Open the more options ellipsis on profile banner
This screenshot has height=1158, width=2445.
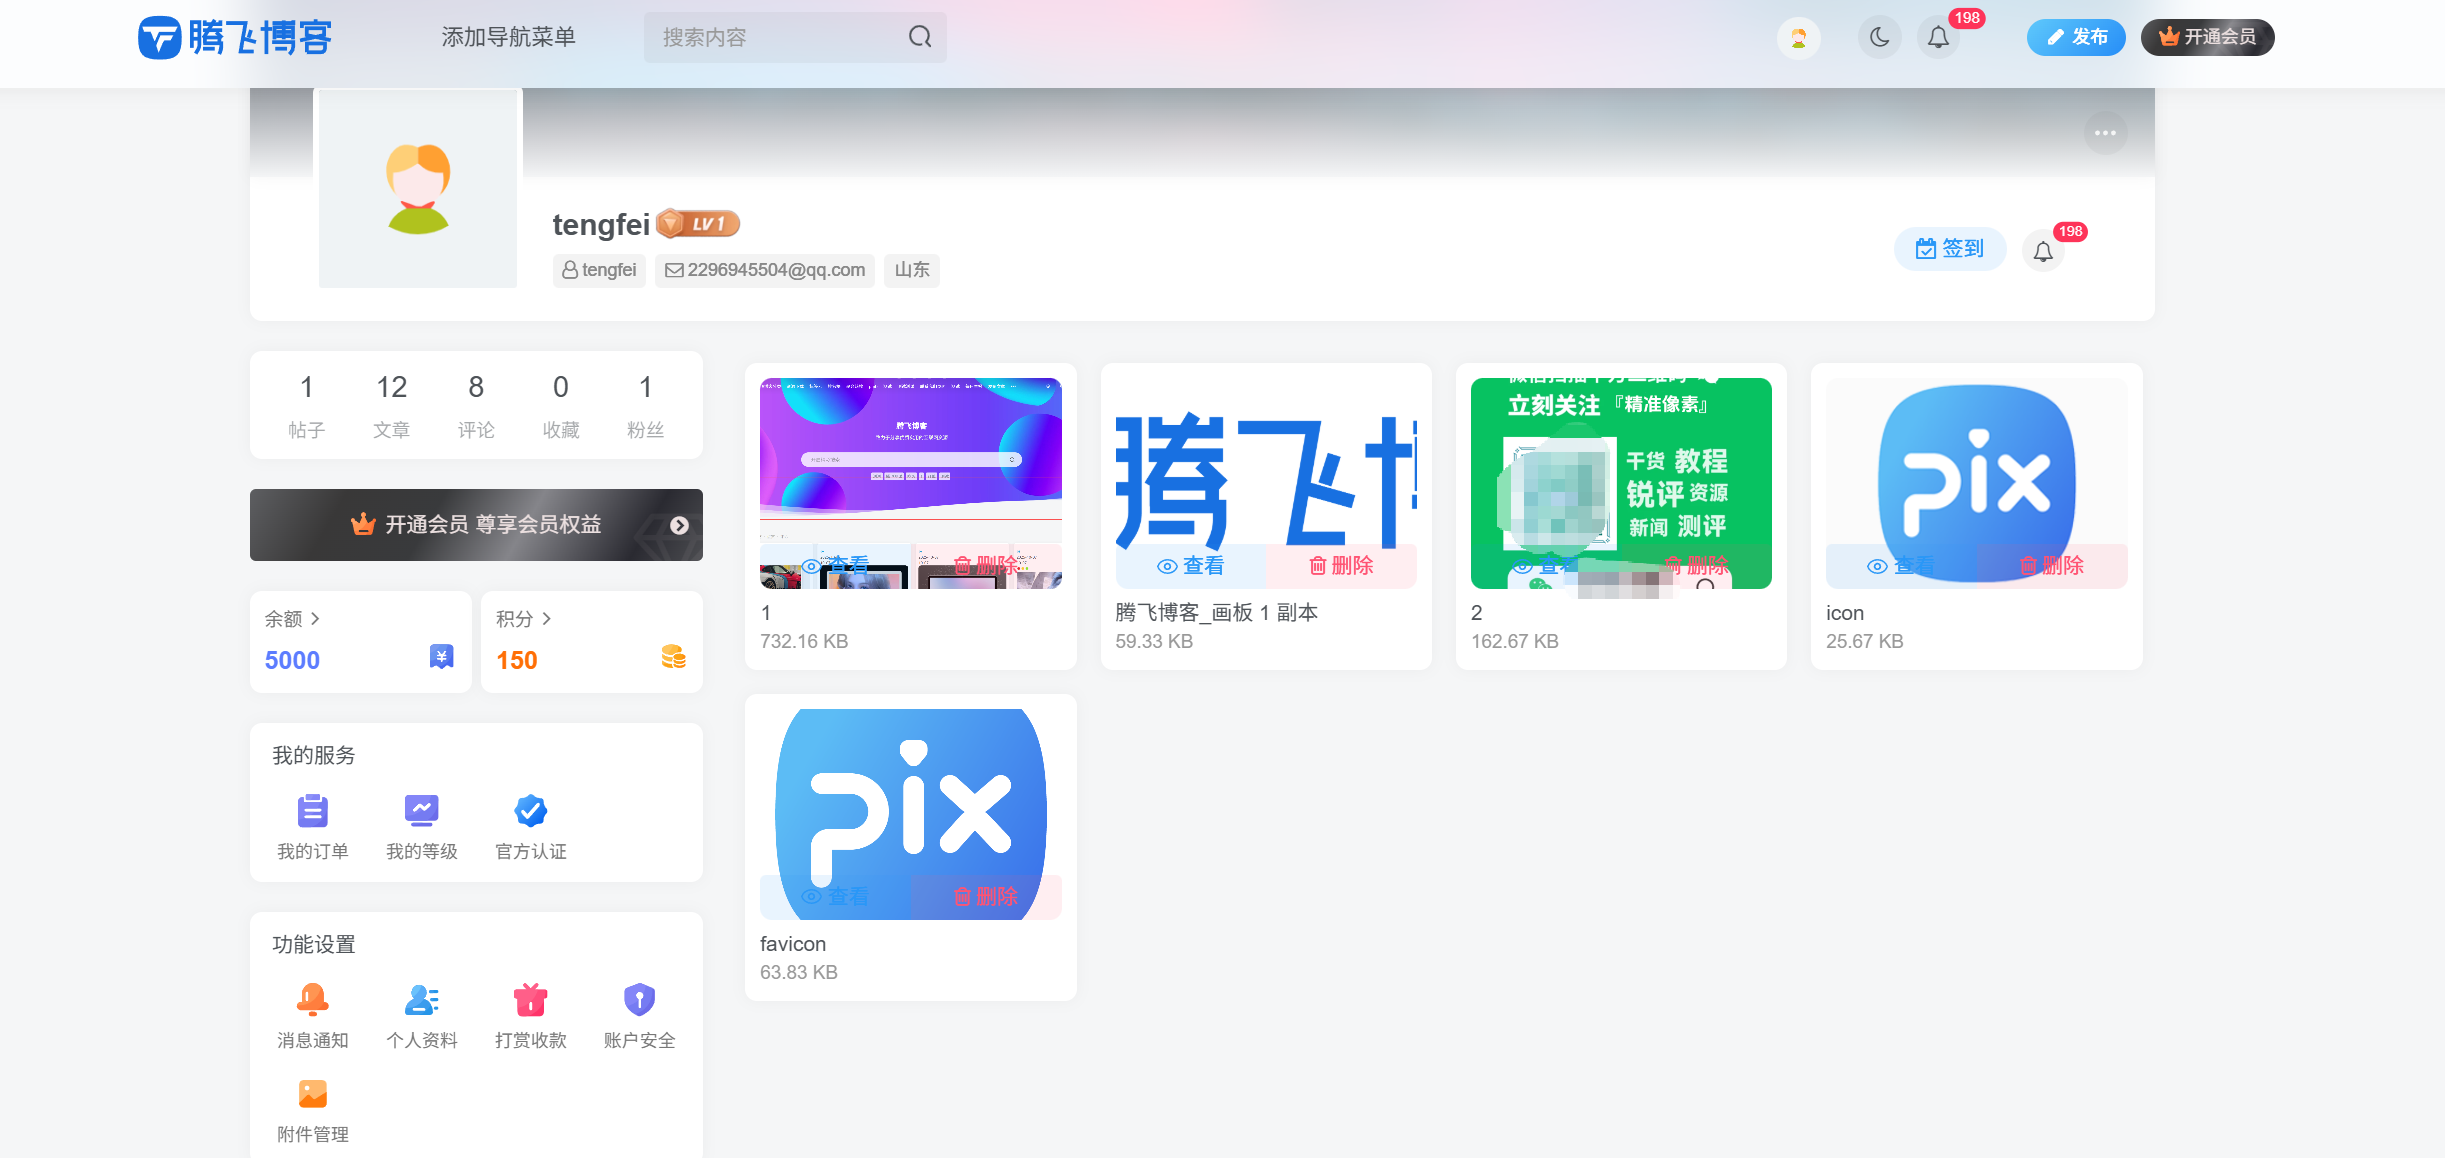[x=2106, y=132]
